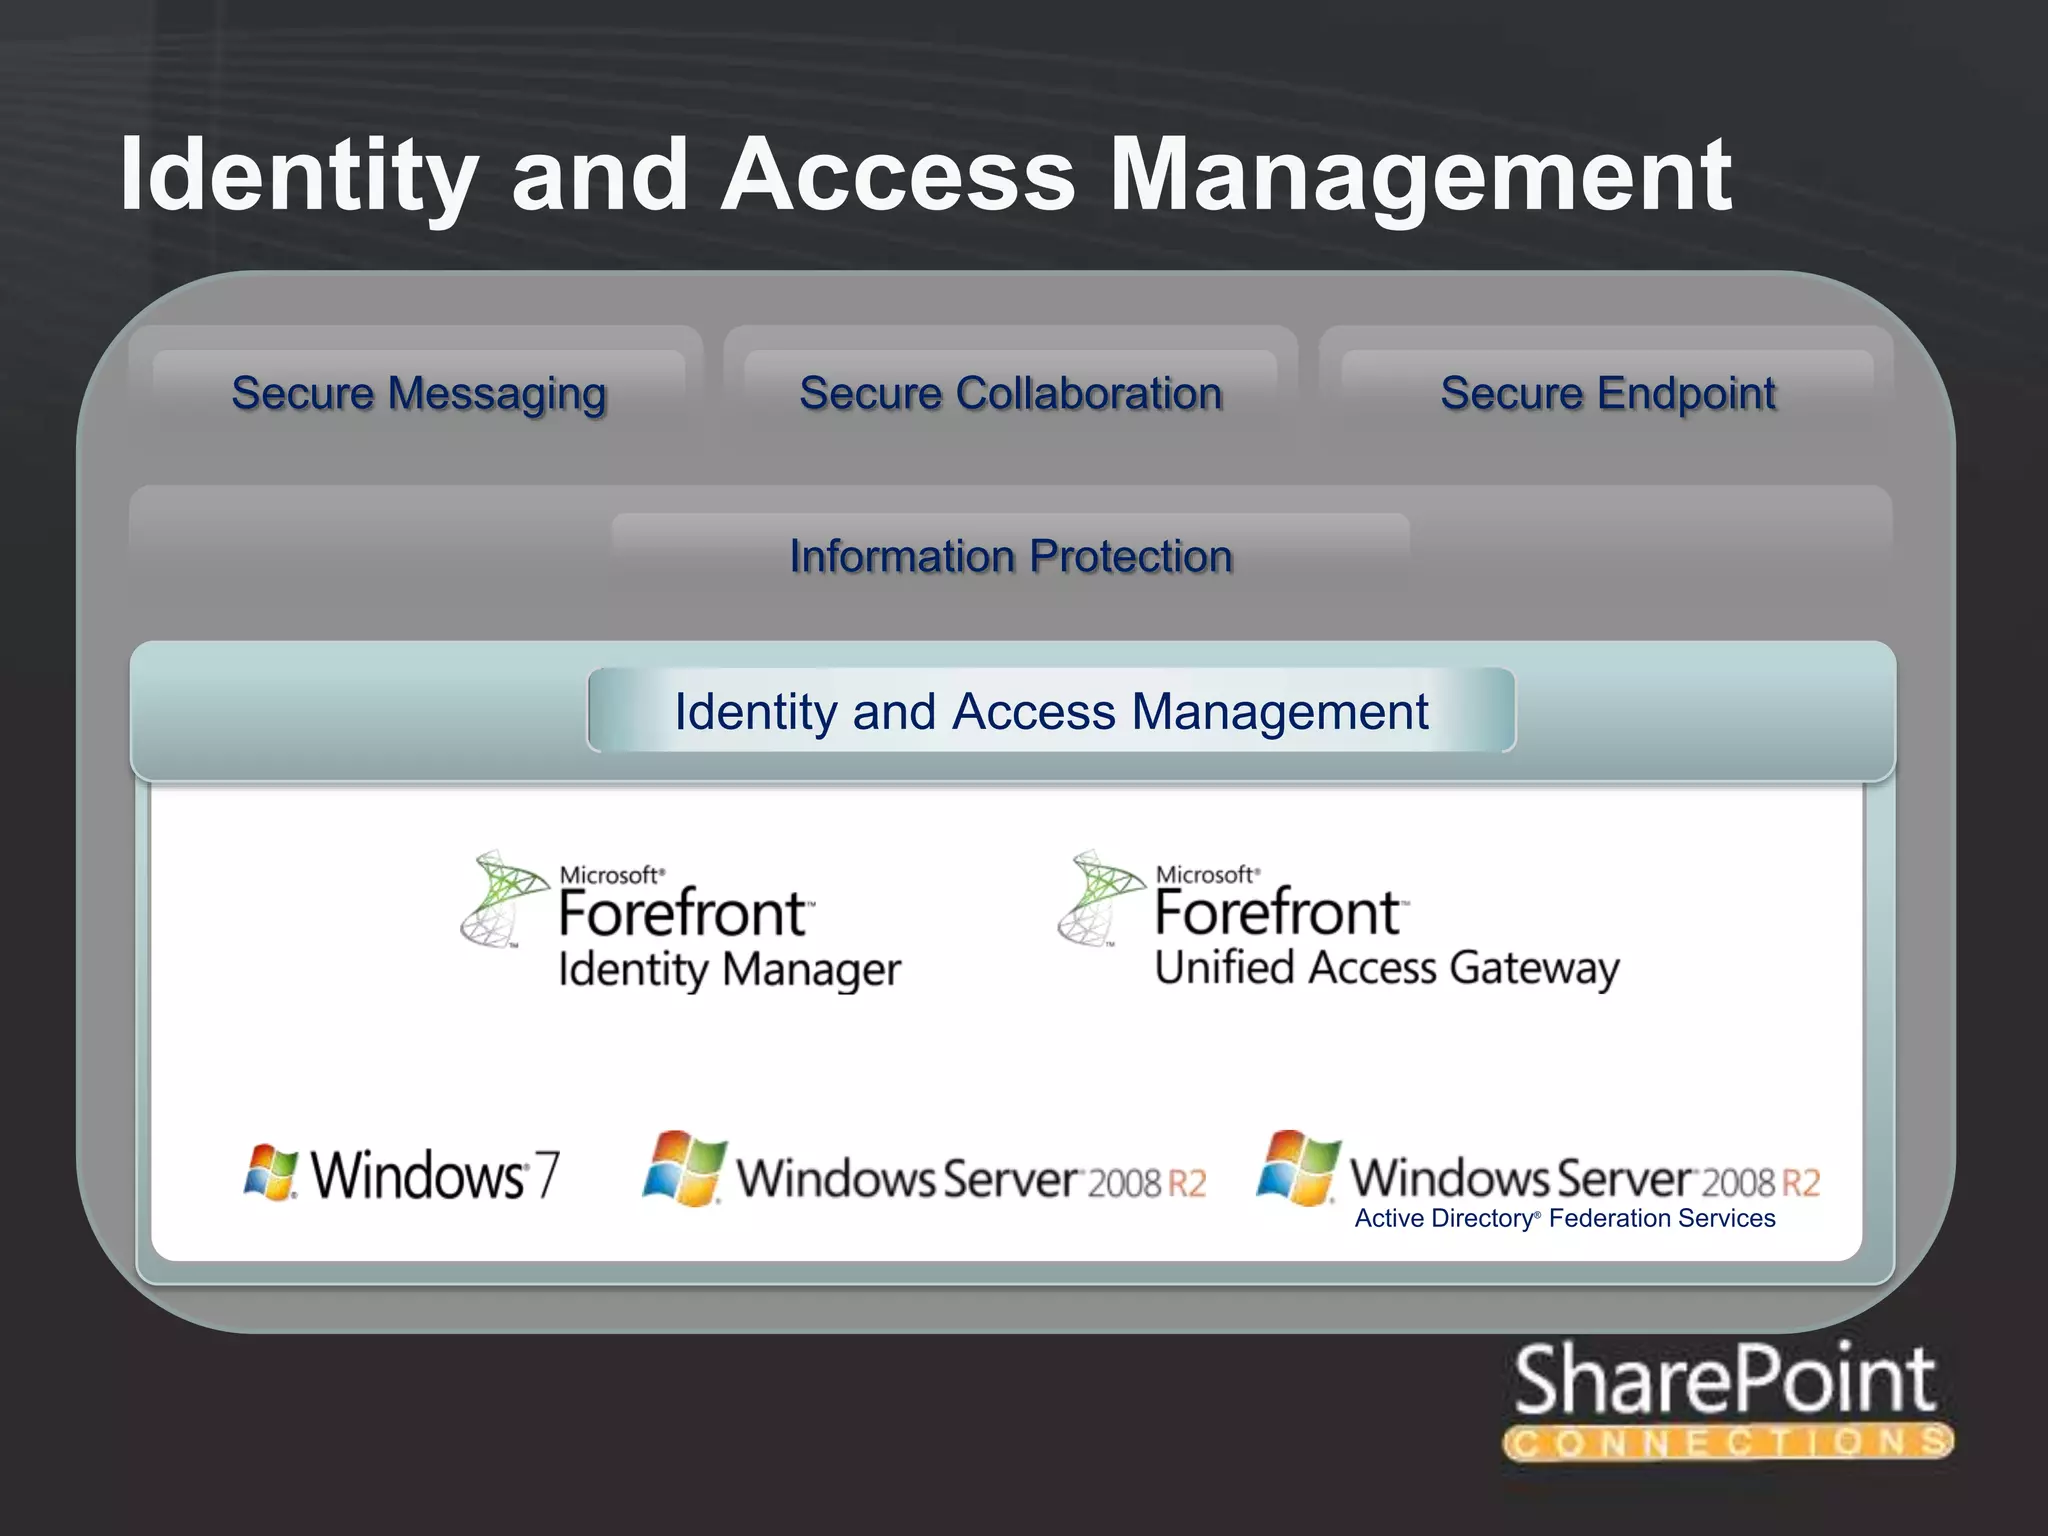Screen dimensions: 2048x1536
Task: Click the highlighted Identity and Access Management banner
Action: (x=1051, y=711)
